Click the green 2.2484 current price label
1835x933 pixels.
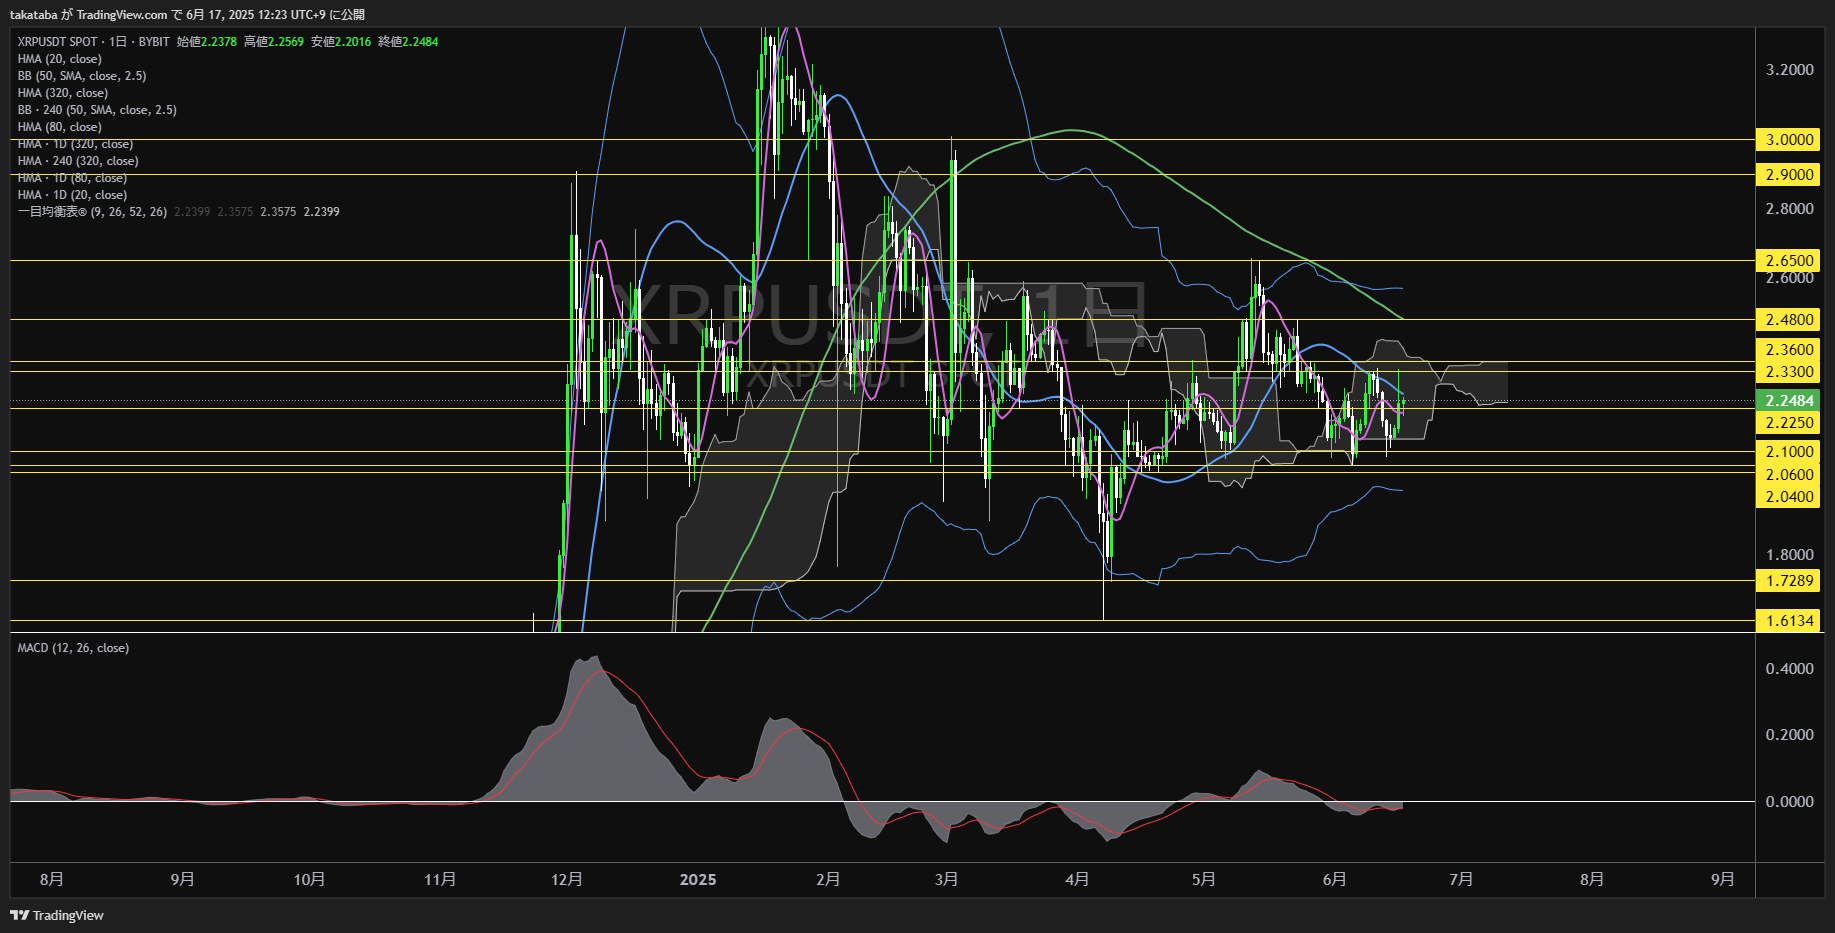1788,401
